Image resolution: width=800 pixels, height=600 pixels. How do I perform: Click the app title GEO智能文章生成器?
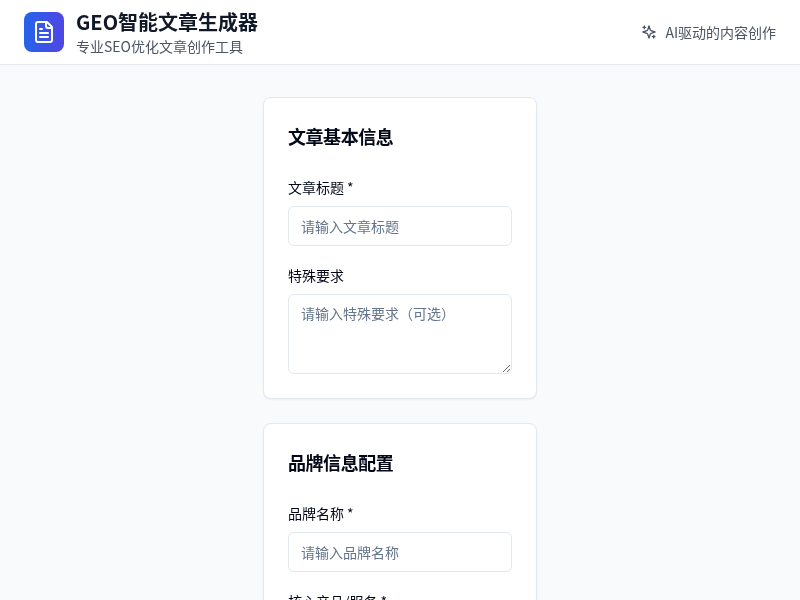(x=166, y=23)
